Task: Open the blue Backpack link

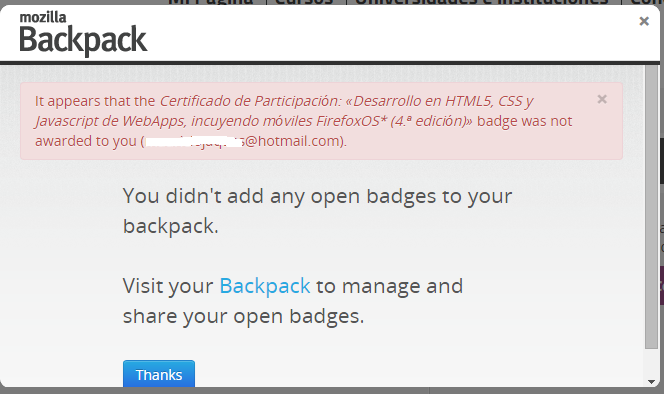Action: (265, 286)
